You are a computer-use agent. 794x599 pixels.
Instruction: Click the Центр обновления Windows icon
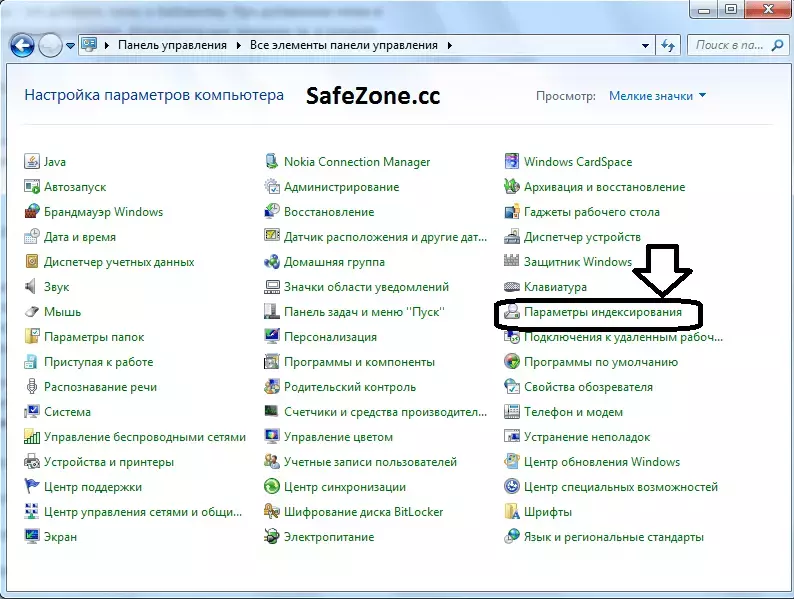point(512,462)
